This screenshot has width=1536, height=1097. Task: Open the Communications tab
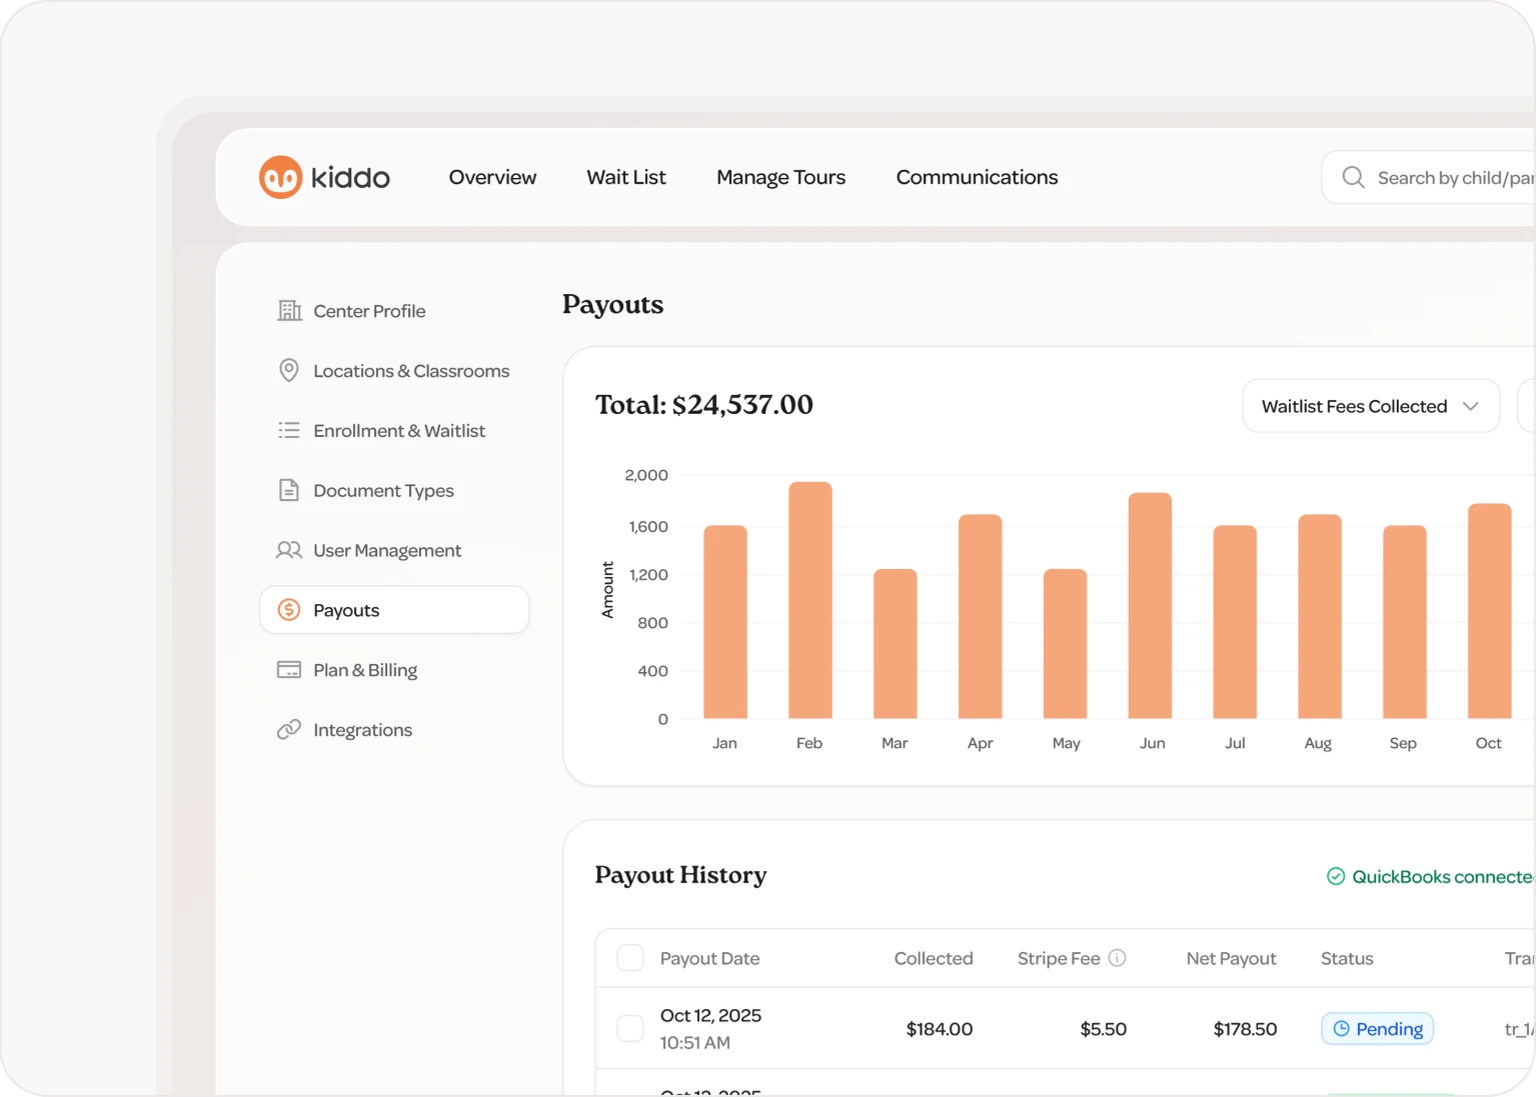click(977, 177)
